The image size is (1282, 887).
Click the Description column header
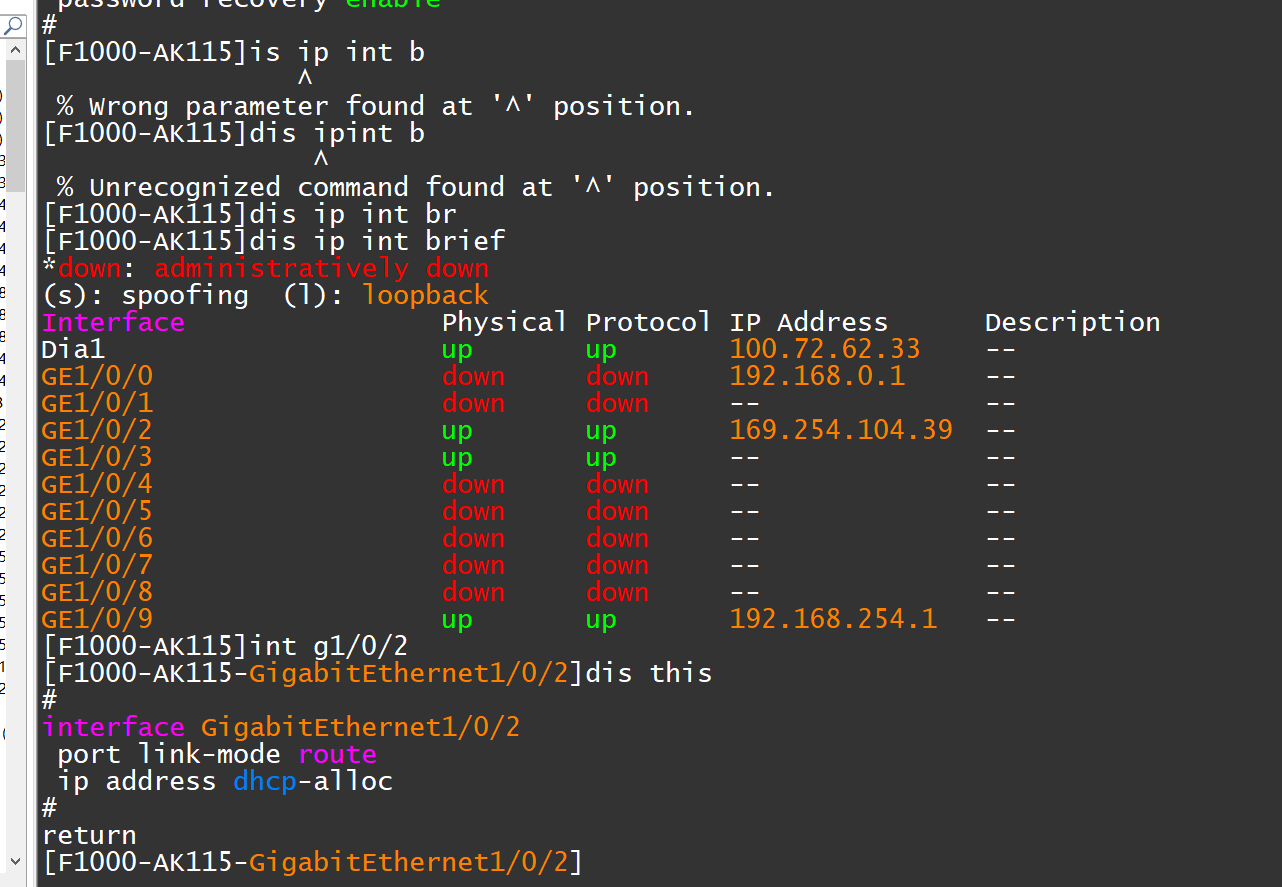pos(1072,323)
